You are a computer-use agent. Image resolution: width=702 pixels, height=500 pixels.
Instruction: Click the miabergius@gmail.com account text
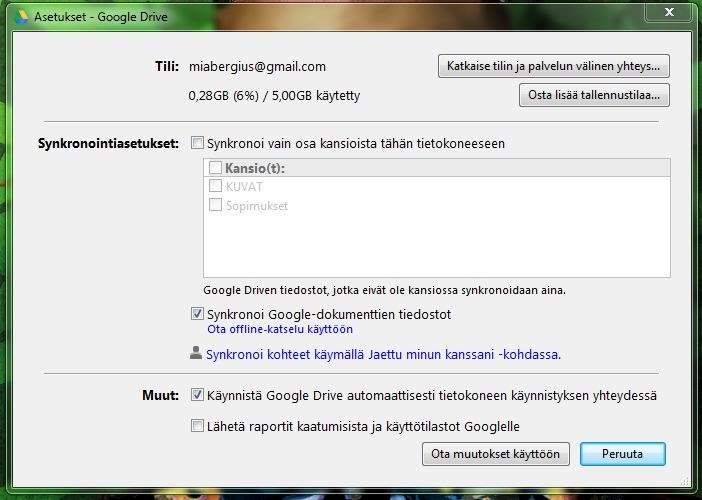257,66
